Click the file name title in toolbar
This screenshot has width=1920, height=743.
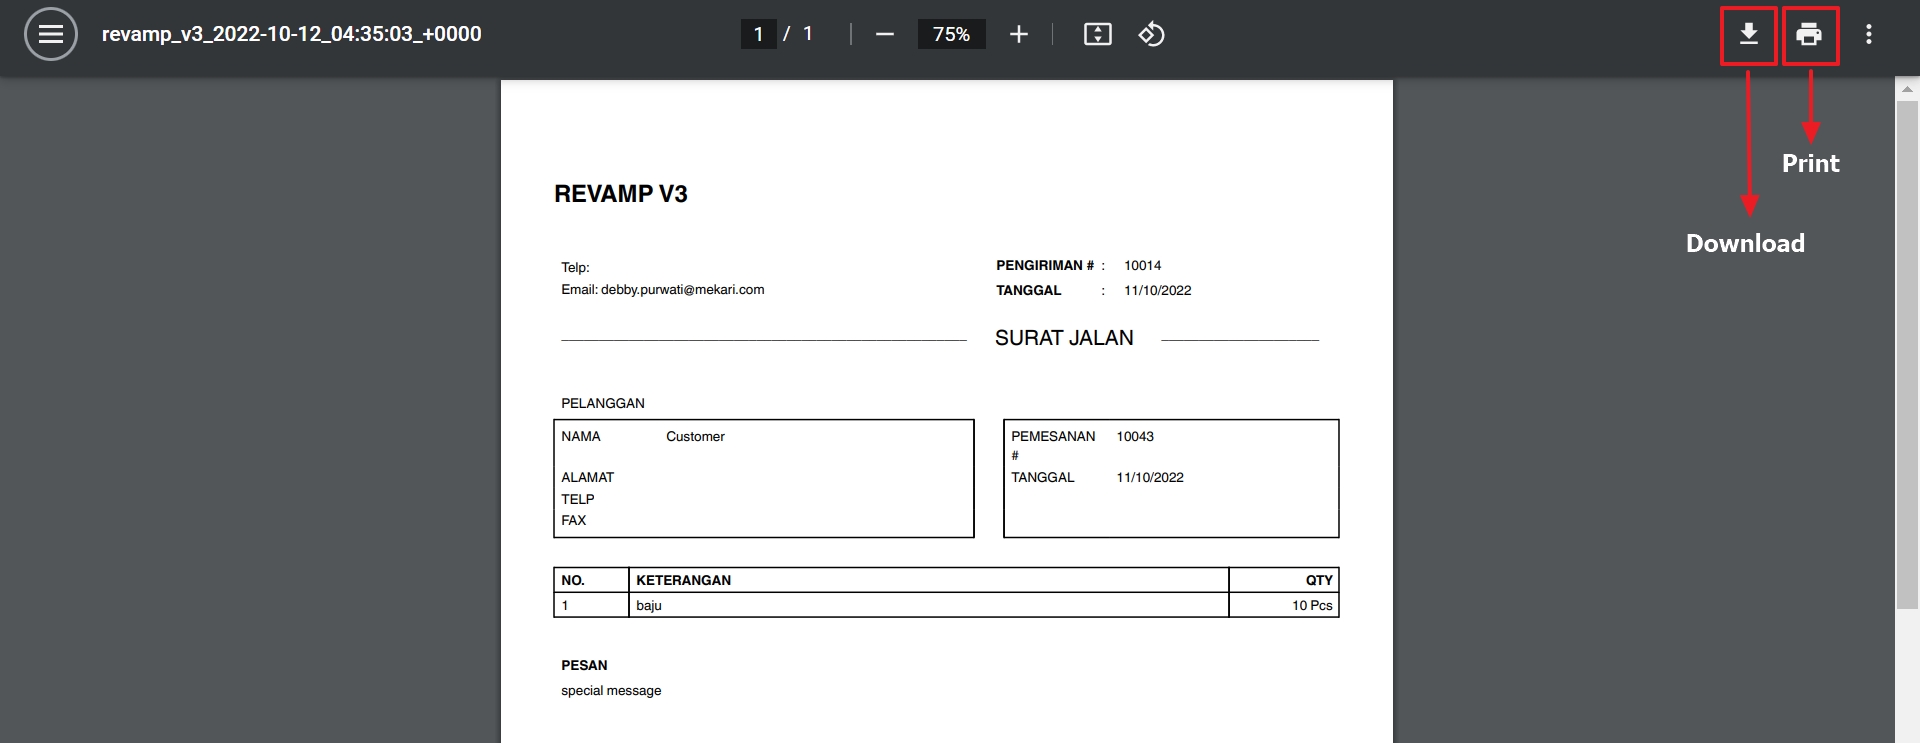(291, 34)
